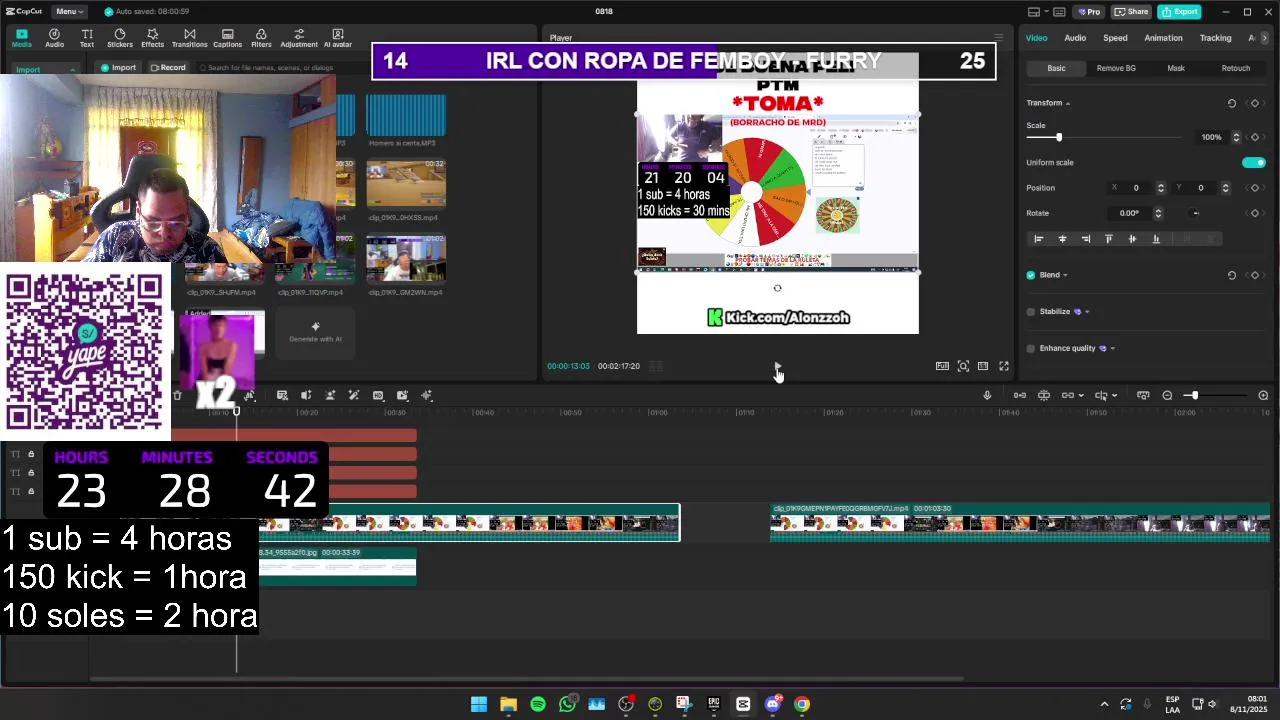
Task: Switch to the Audio inspector tab
Action: click(1075, 38)
